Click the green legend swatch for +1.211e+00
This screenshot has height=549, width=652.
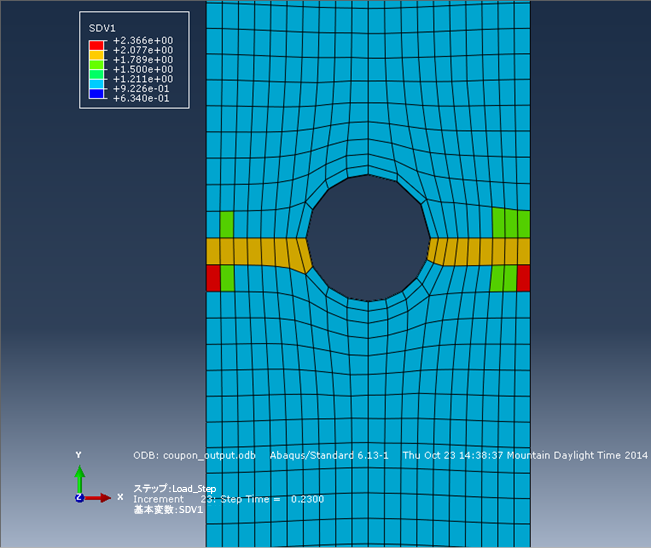pyautogui.click(x=96, y=74)
